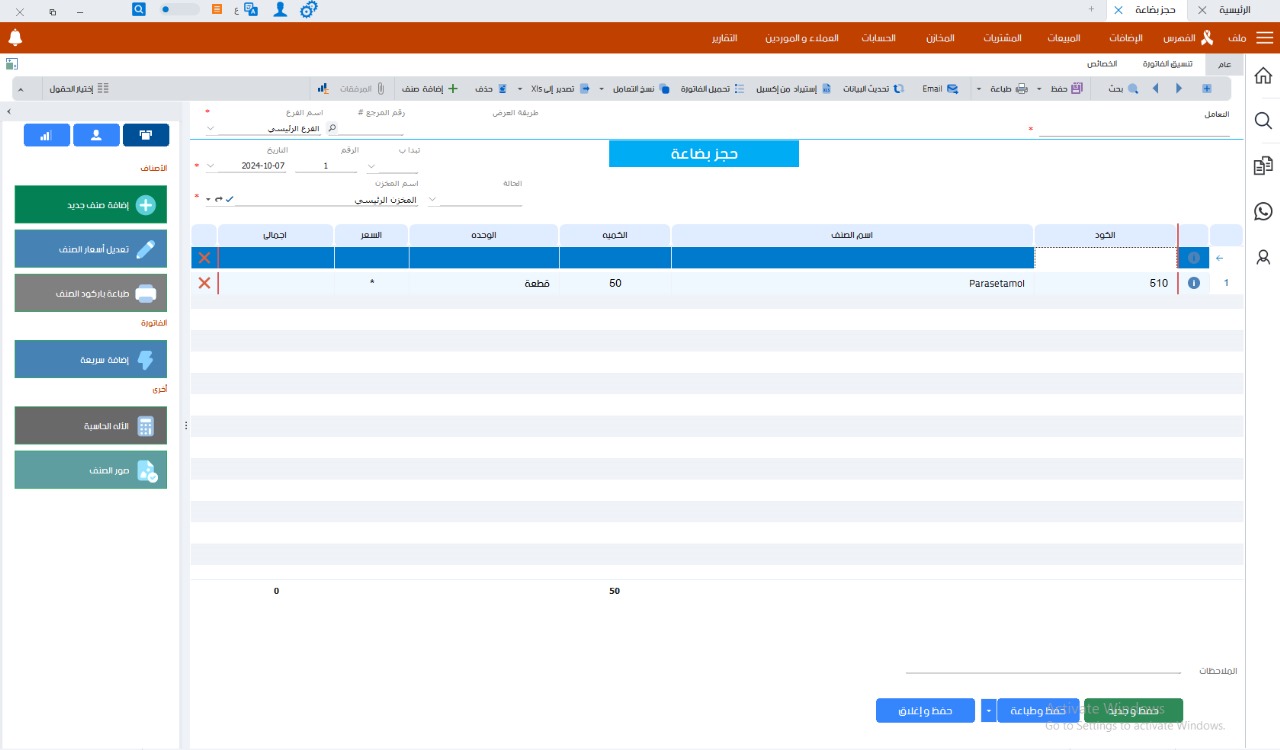Delete the Parasetamol row with red X

click(204, 283)
